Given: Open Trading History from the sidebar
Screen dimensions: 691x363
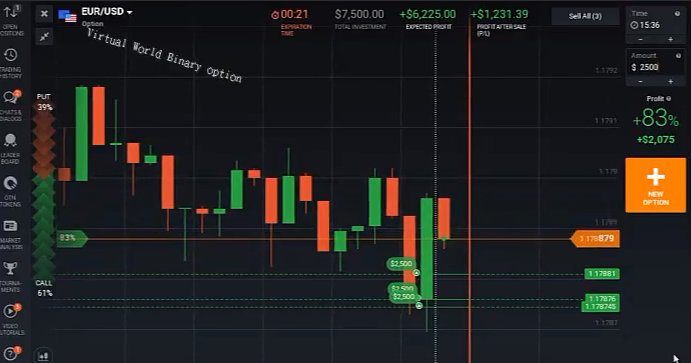Looking at the screenshot, I should (11, 63).
